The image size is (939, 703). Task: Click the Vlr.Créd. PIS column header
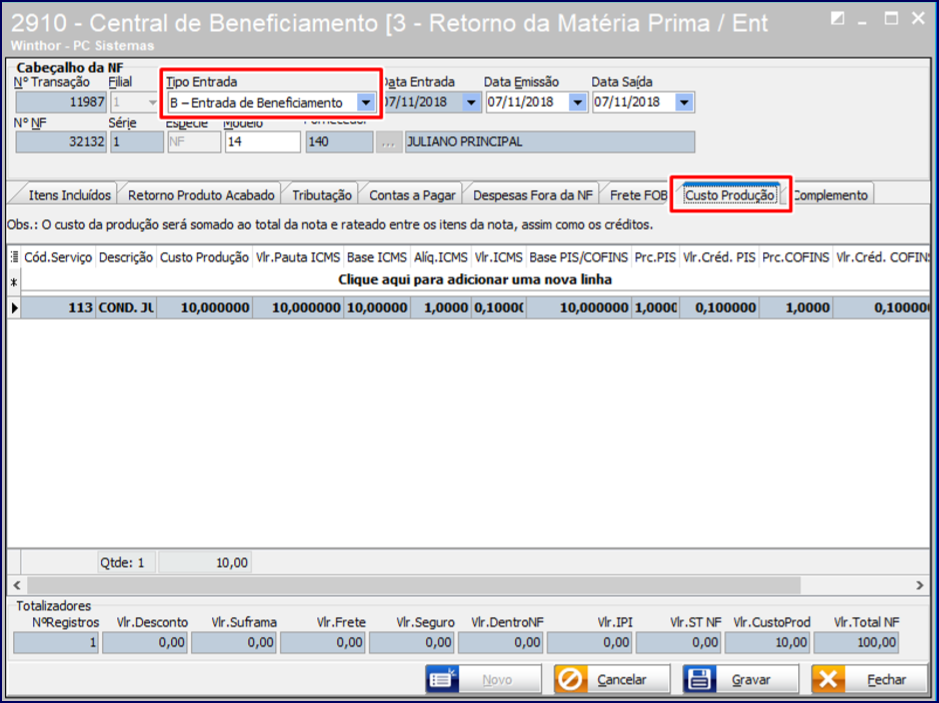[x=719, y=257]
